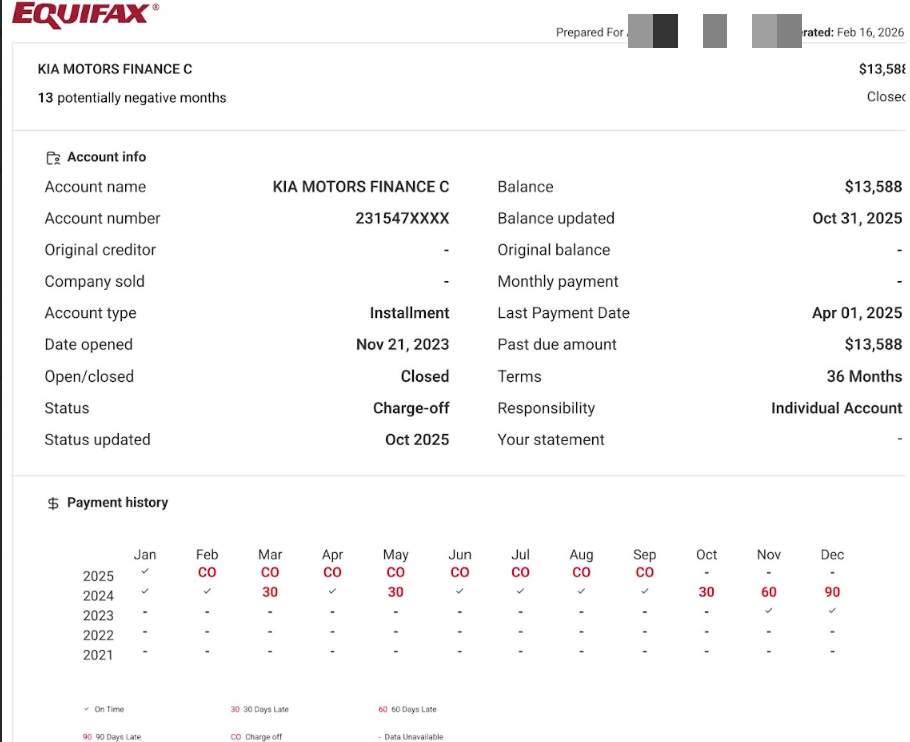Click the 2021 year row label
910x742 pixels.
(98, 655)
